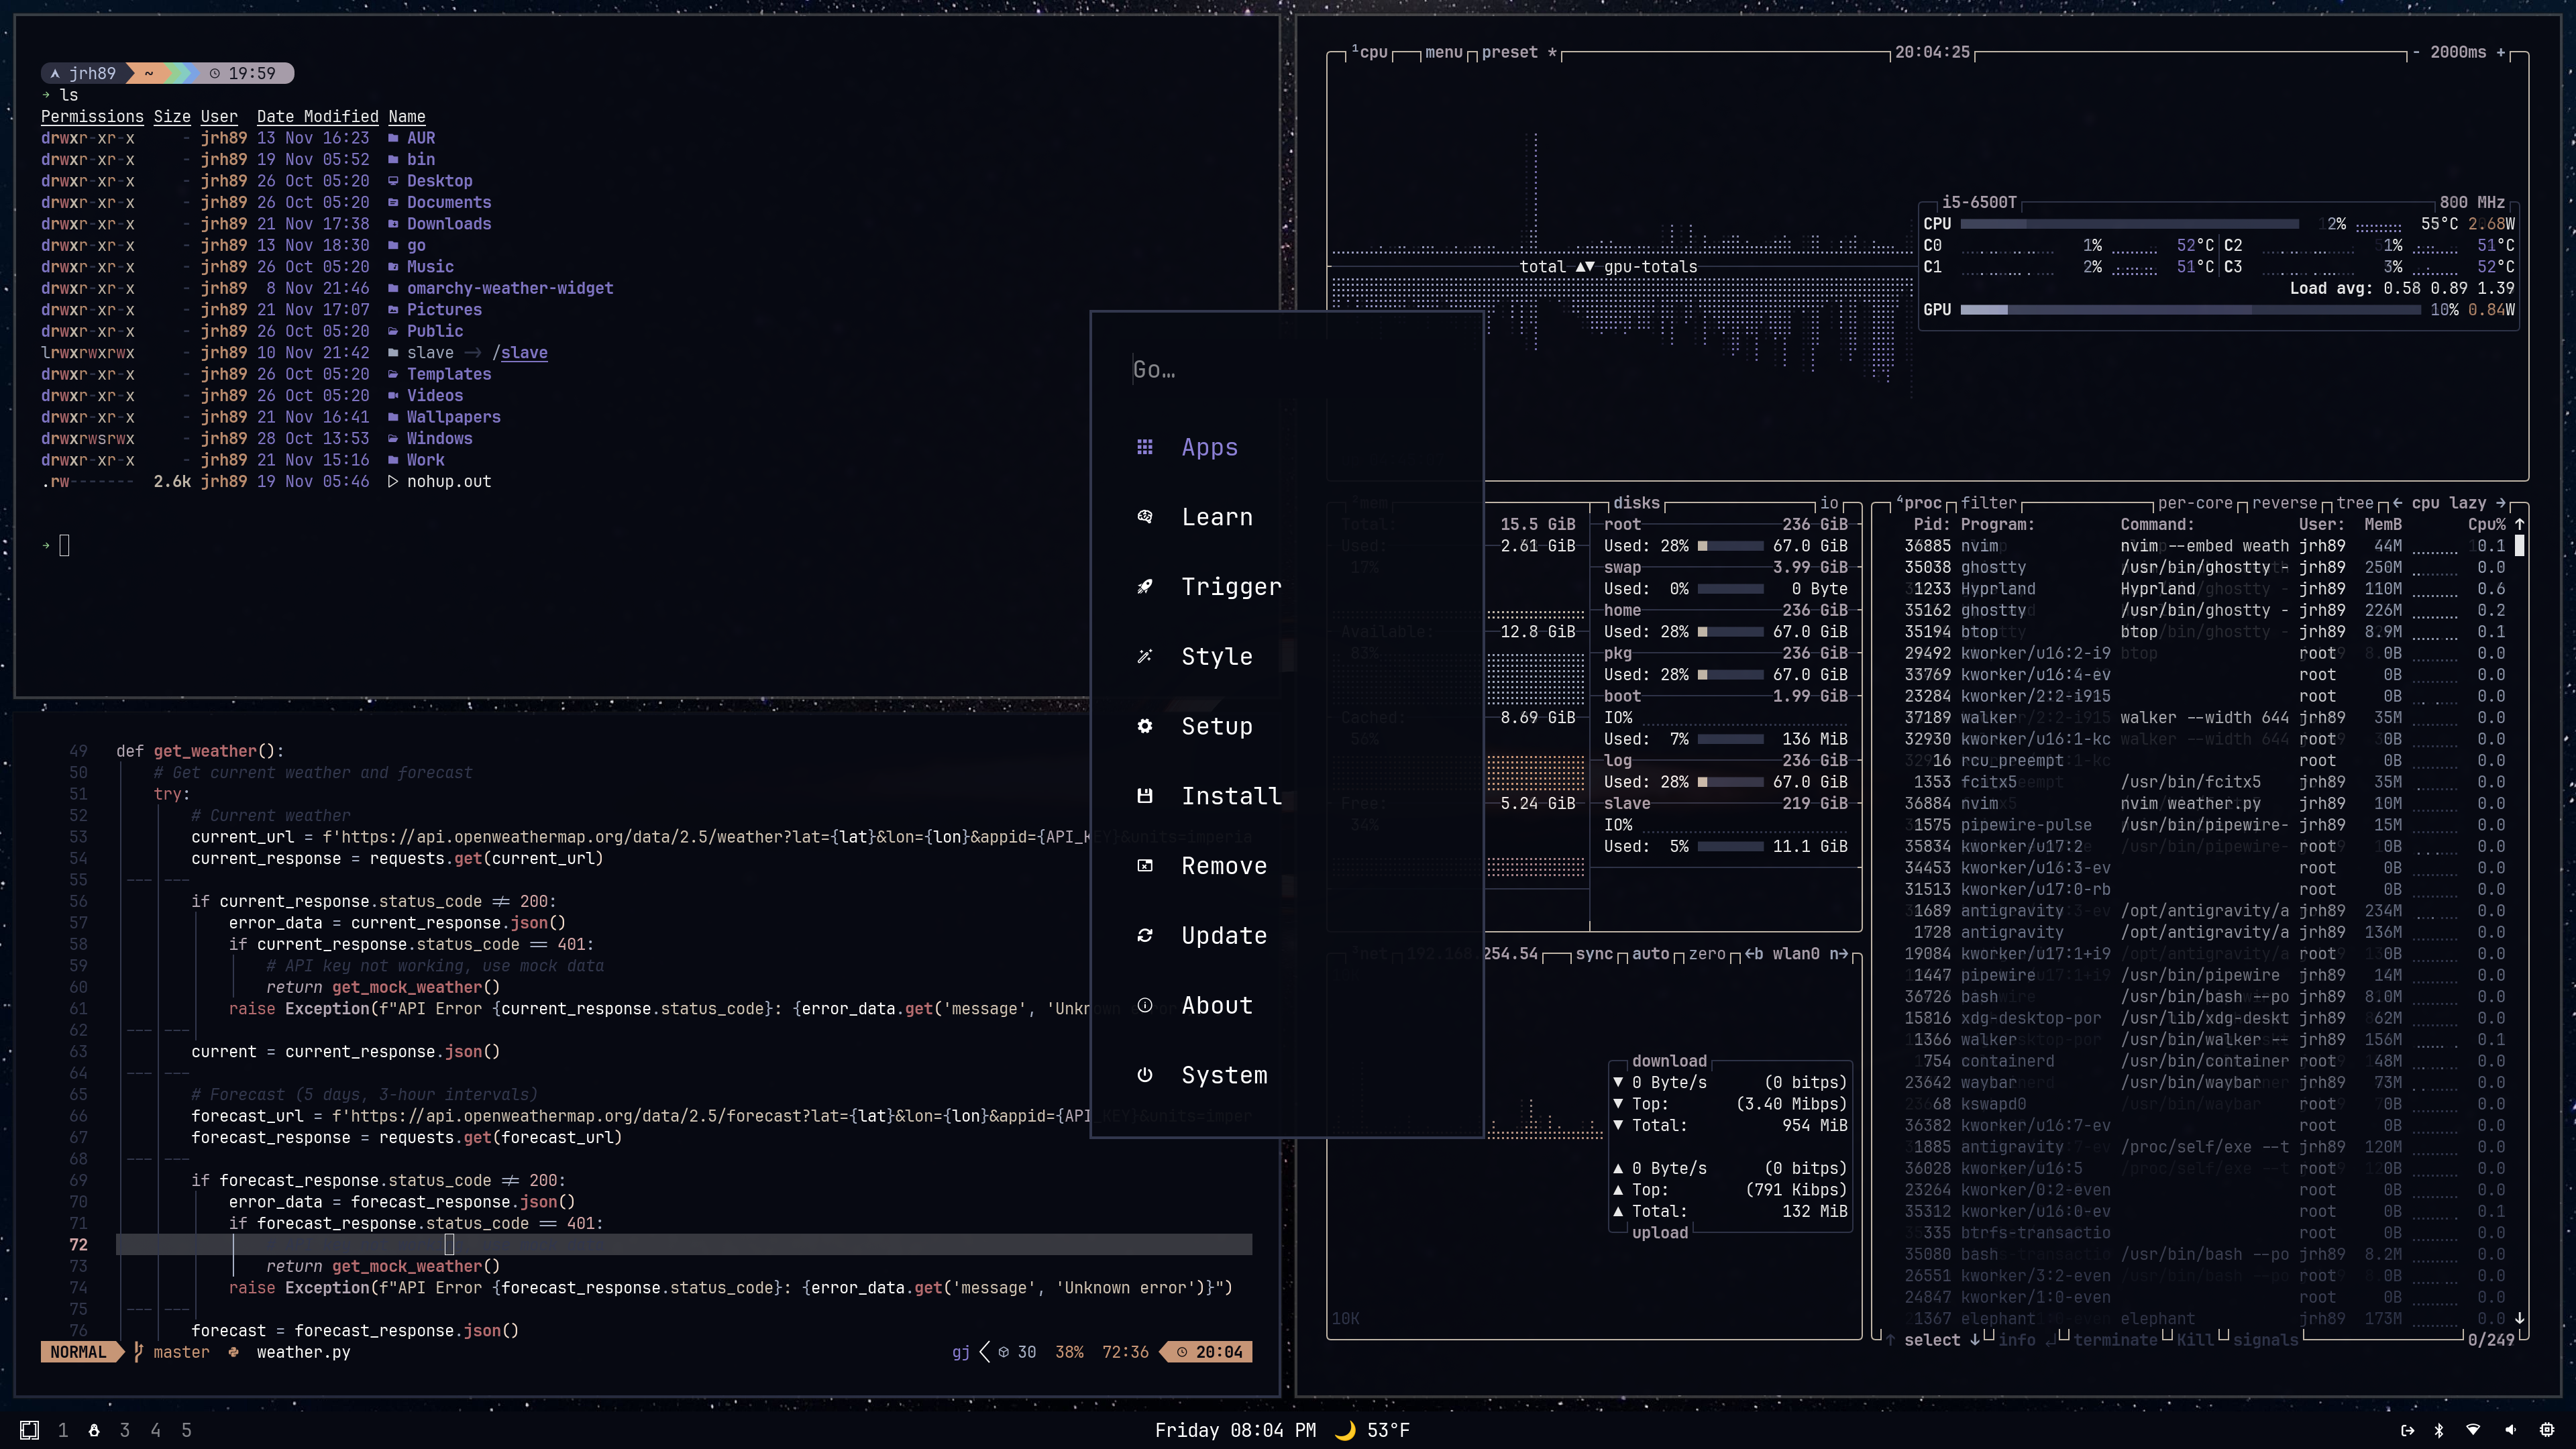Click the plus to increase 2000ms update
Viewport: 2576px width, 1449px height.
2501,52
